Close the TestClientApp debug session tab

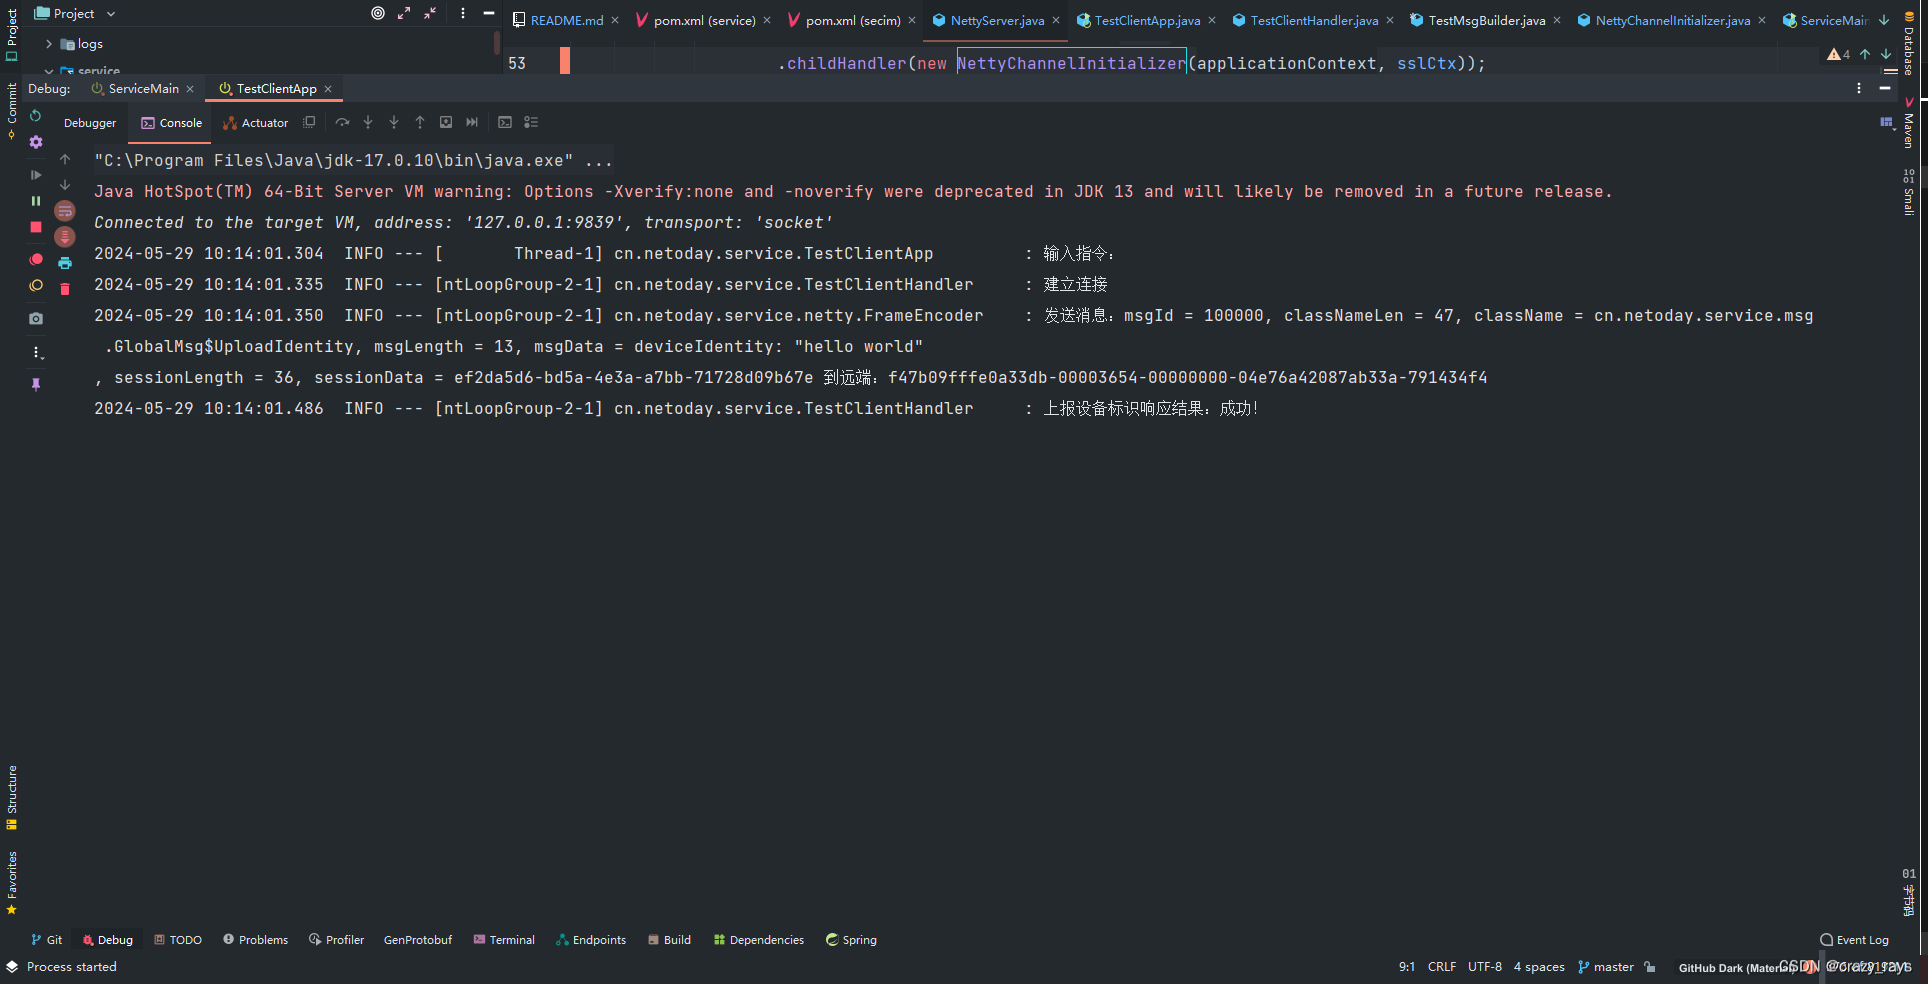(328, 89)
